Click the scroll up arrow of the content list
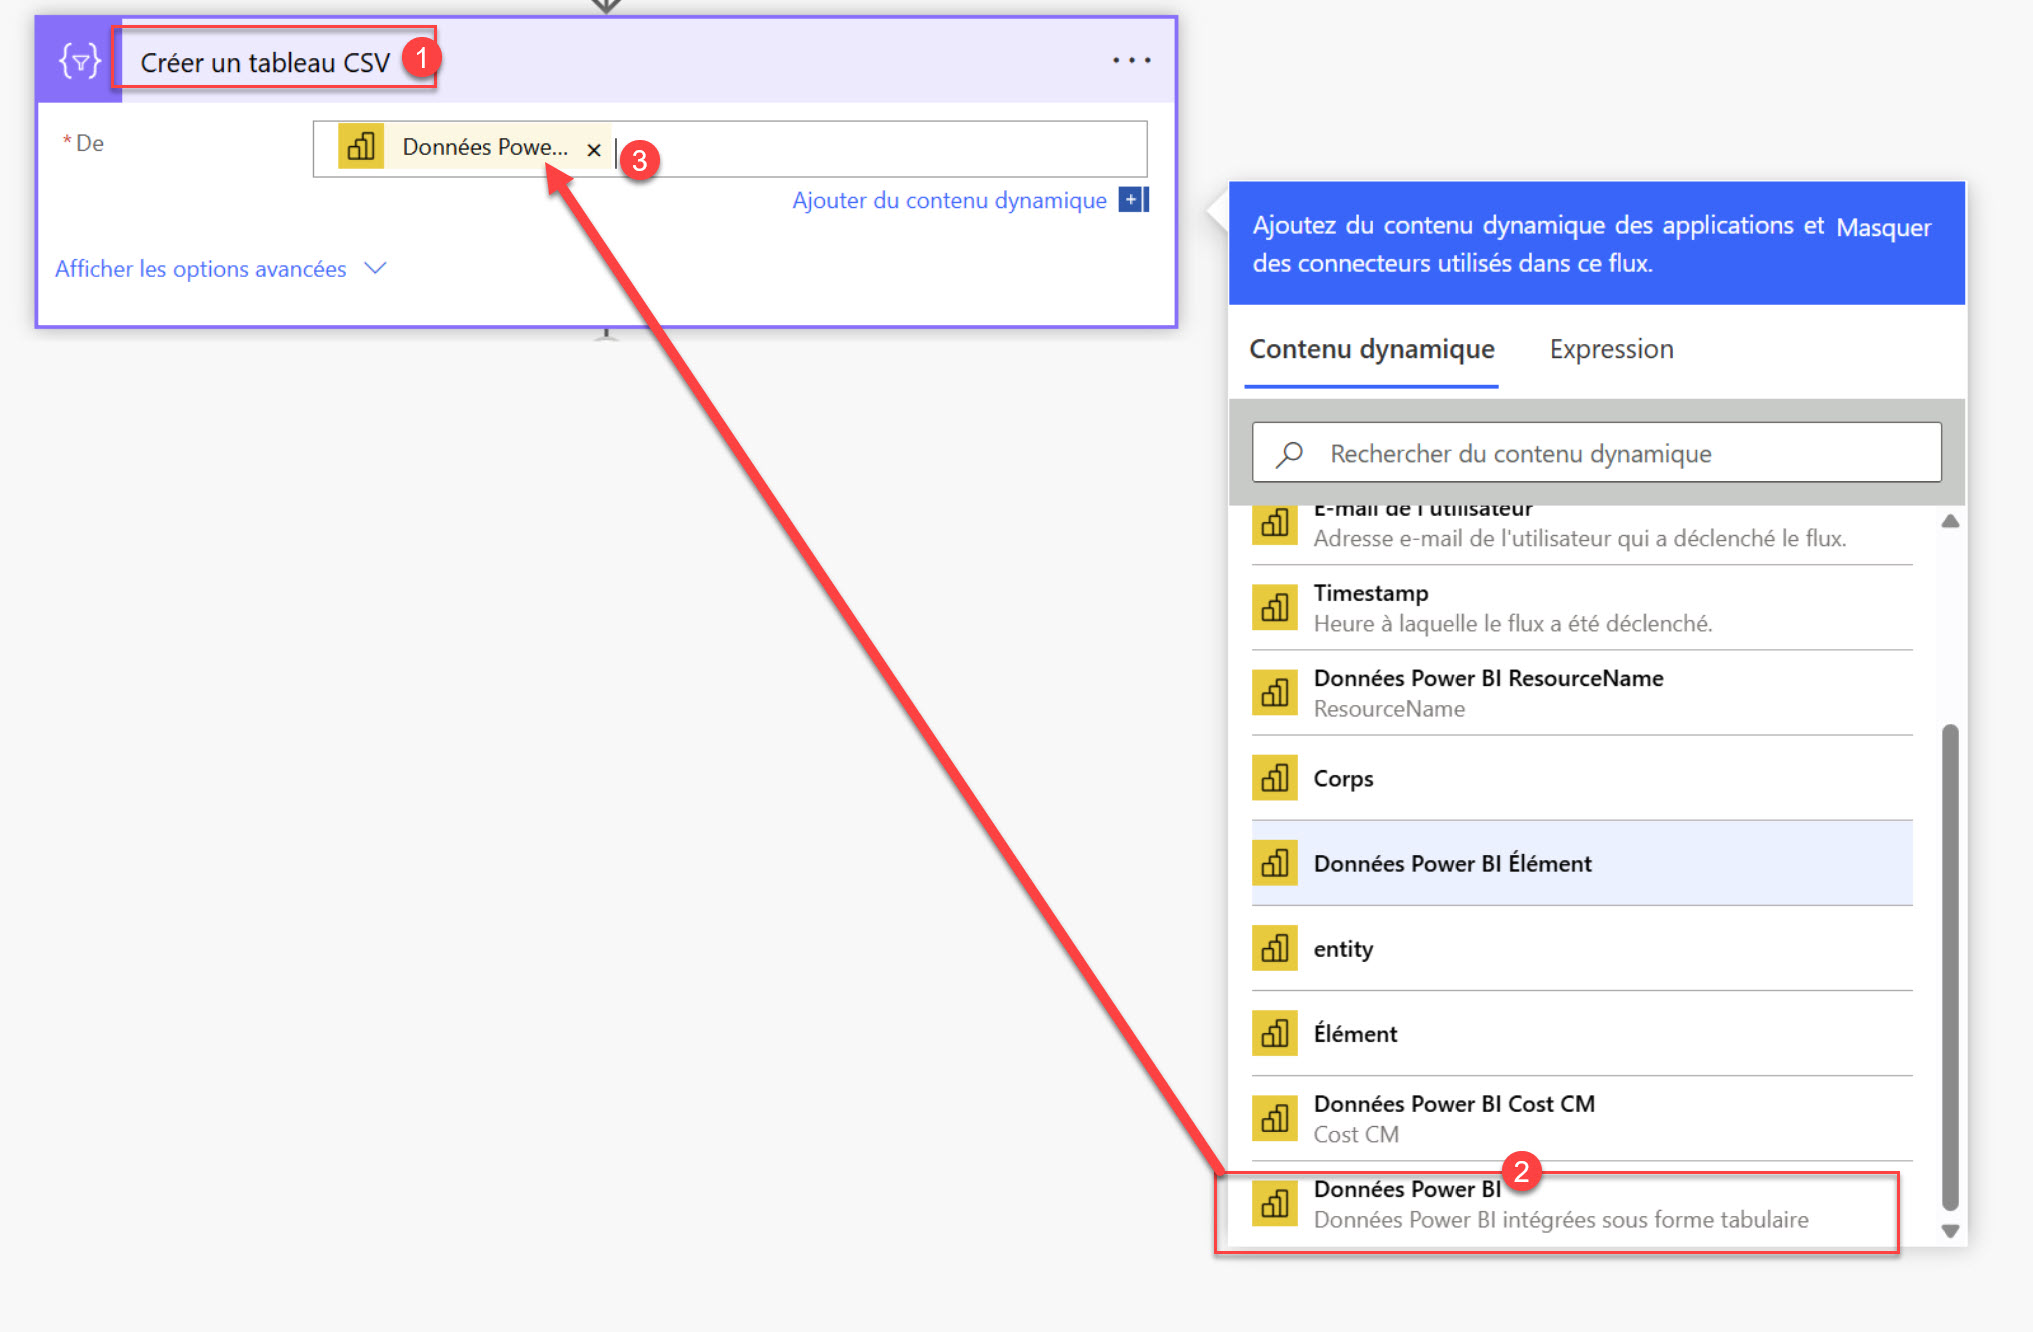 [1950, 521]
